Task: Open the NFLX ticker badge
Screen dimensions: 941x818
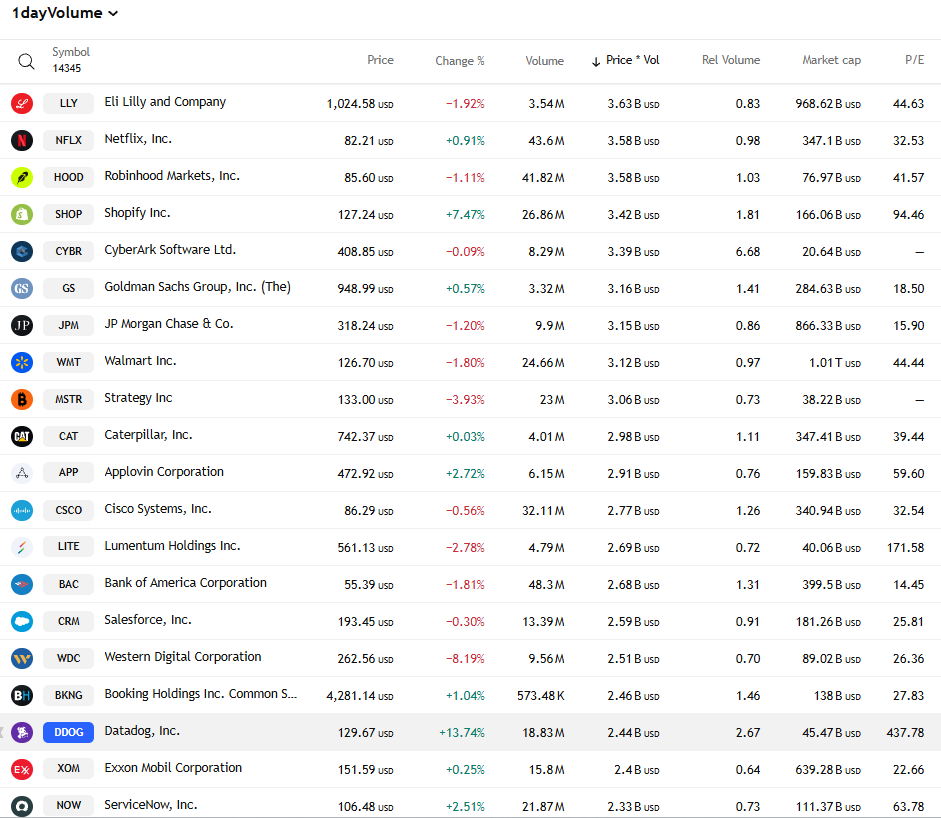Action: [68, 140]
